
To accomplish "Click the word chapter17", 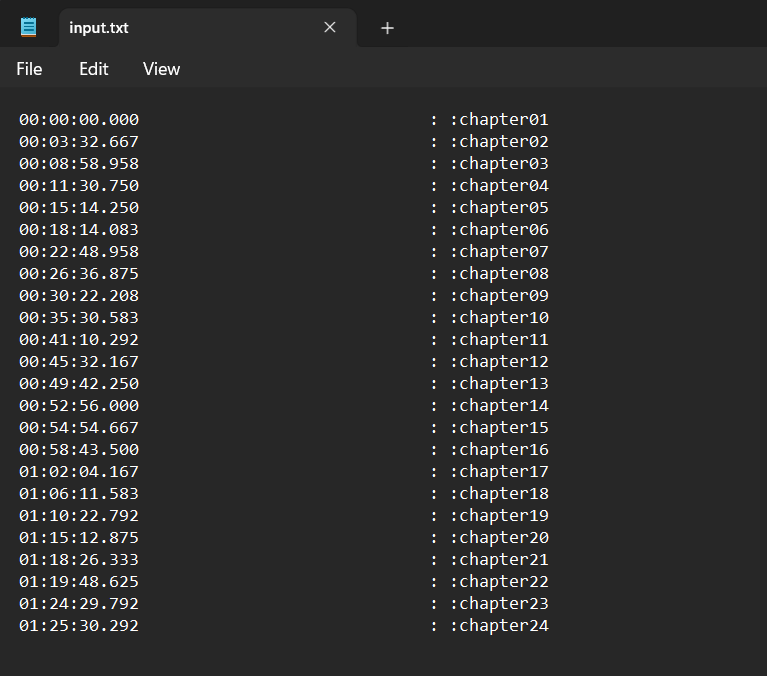I will coord(504,472).
